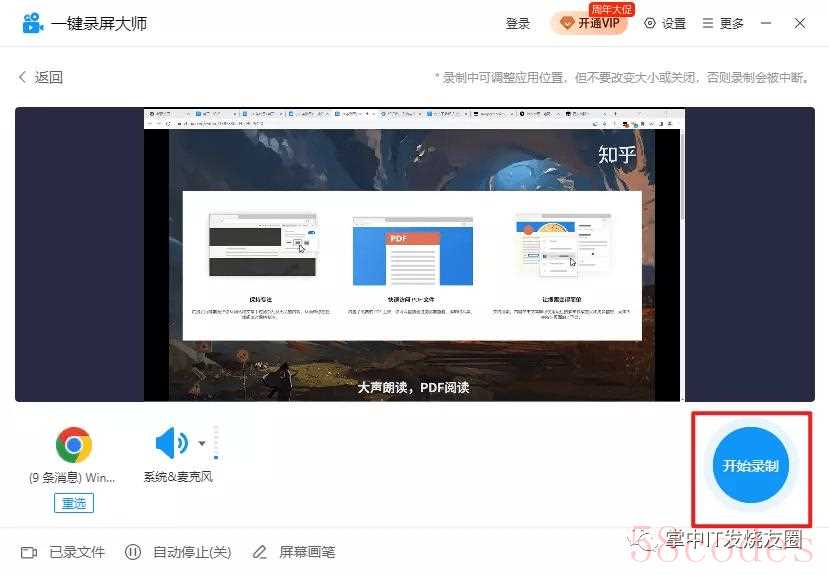Expand the audio source dropdown arrow
This screenshot has height=575, width=829.
pyautogui.click(x=201, y=443)
